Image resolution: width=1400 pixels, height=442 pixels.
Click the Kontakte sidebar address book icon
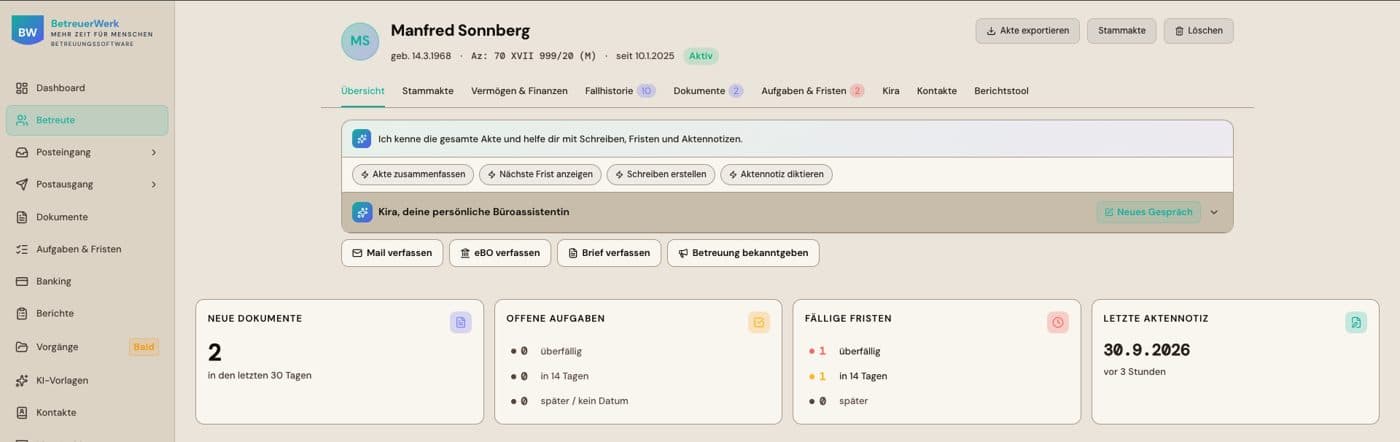(x=22, y=412)
